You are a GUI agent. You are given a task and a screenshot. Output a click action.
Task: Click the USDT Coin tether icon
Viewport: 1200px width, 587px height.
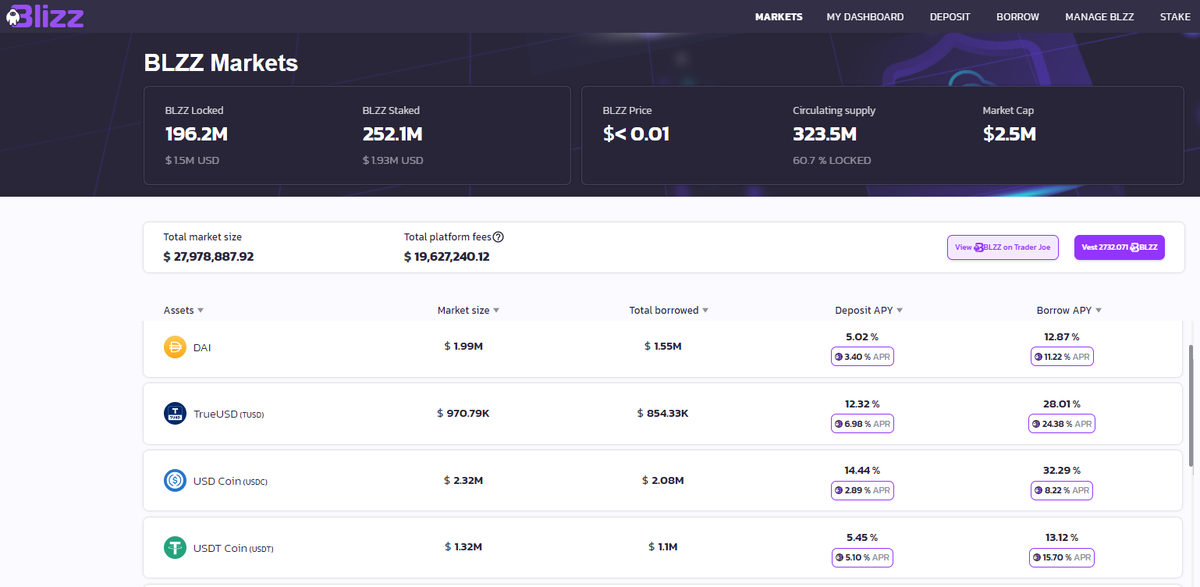(x=175, y=547)
